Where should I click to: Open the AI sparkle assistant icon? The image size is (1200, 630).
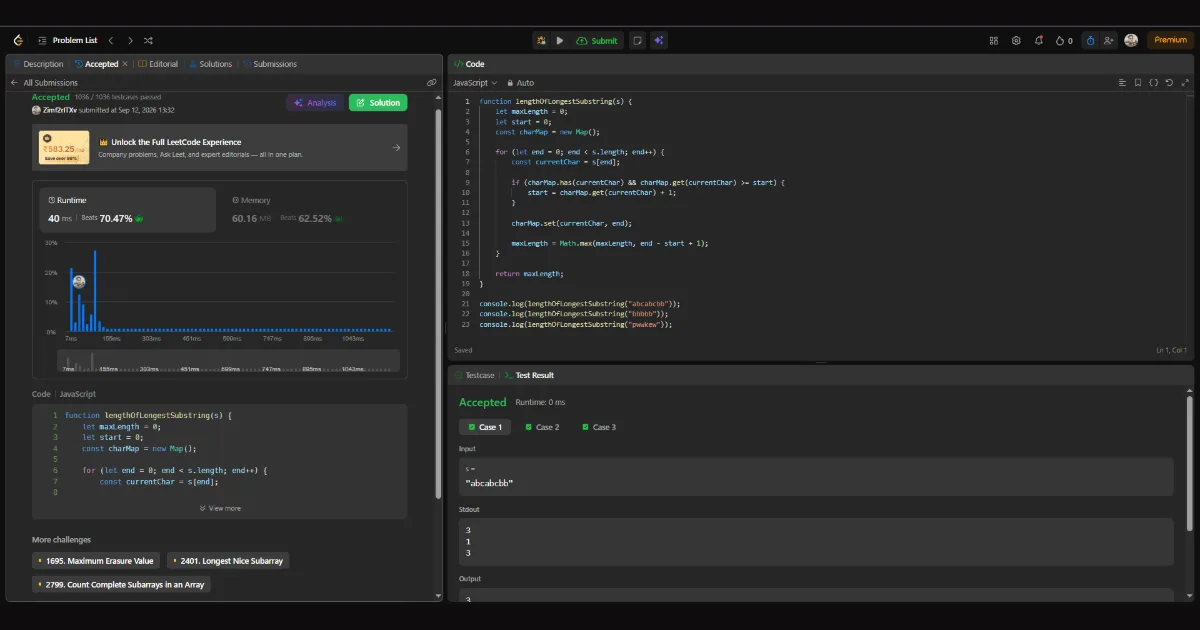[659, 40]
